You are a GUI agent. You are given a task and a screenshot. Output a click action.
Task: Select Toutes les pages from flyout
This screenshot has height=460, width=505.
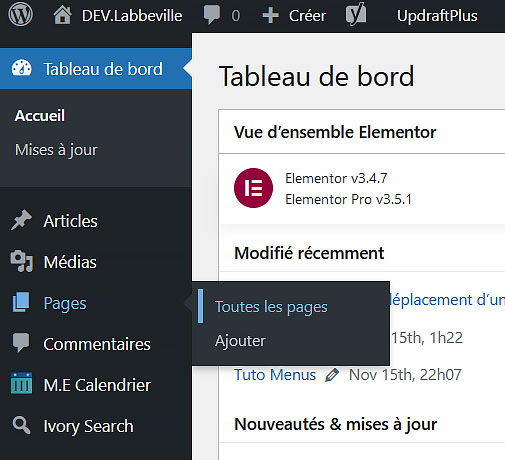pyautogui.click(x=271, y=307)
